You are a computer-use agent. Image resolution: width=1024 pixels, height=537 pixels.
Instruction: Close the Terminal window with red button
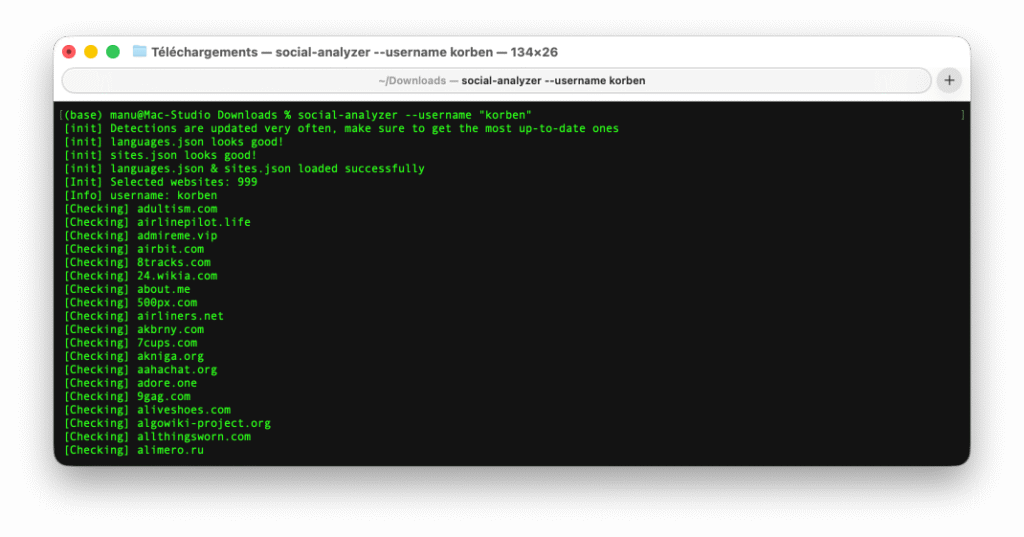pyautogui.click(x=69, y=52)
